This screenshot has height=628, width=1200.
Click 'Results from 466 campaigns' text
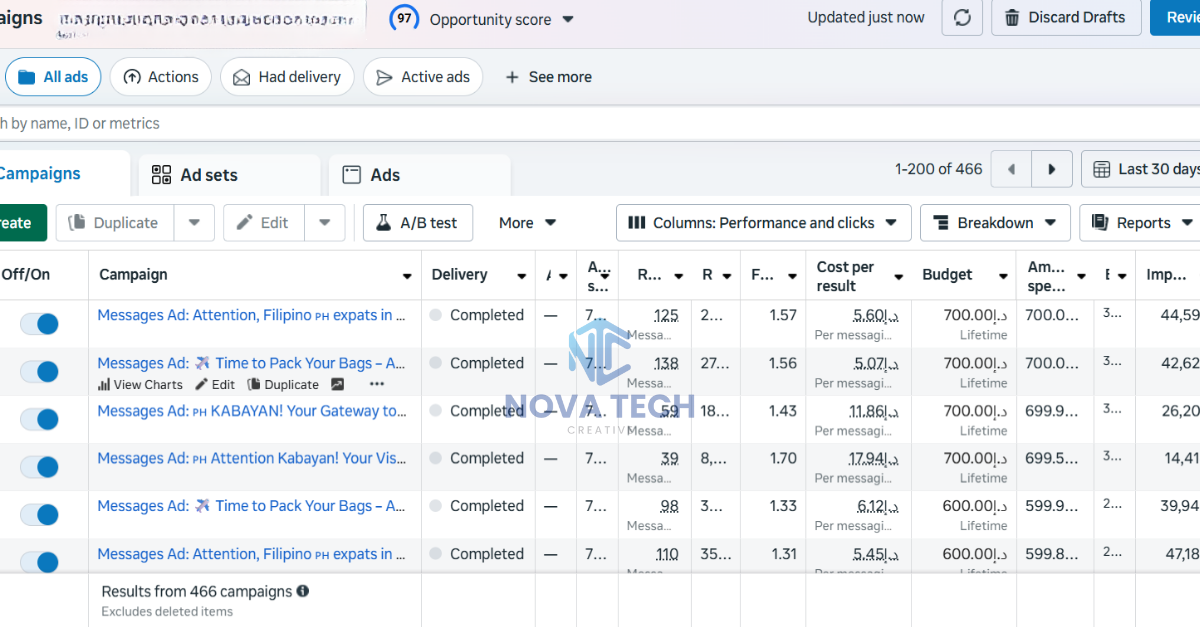(x=197, y=591)
